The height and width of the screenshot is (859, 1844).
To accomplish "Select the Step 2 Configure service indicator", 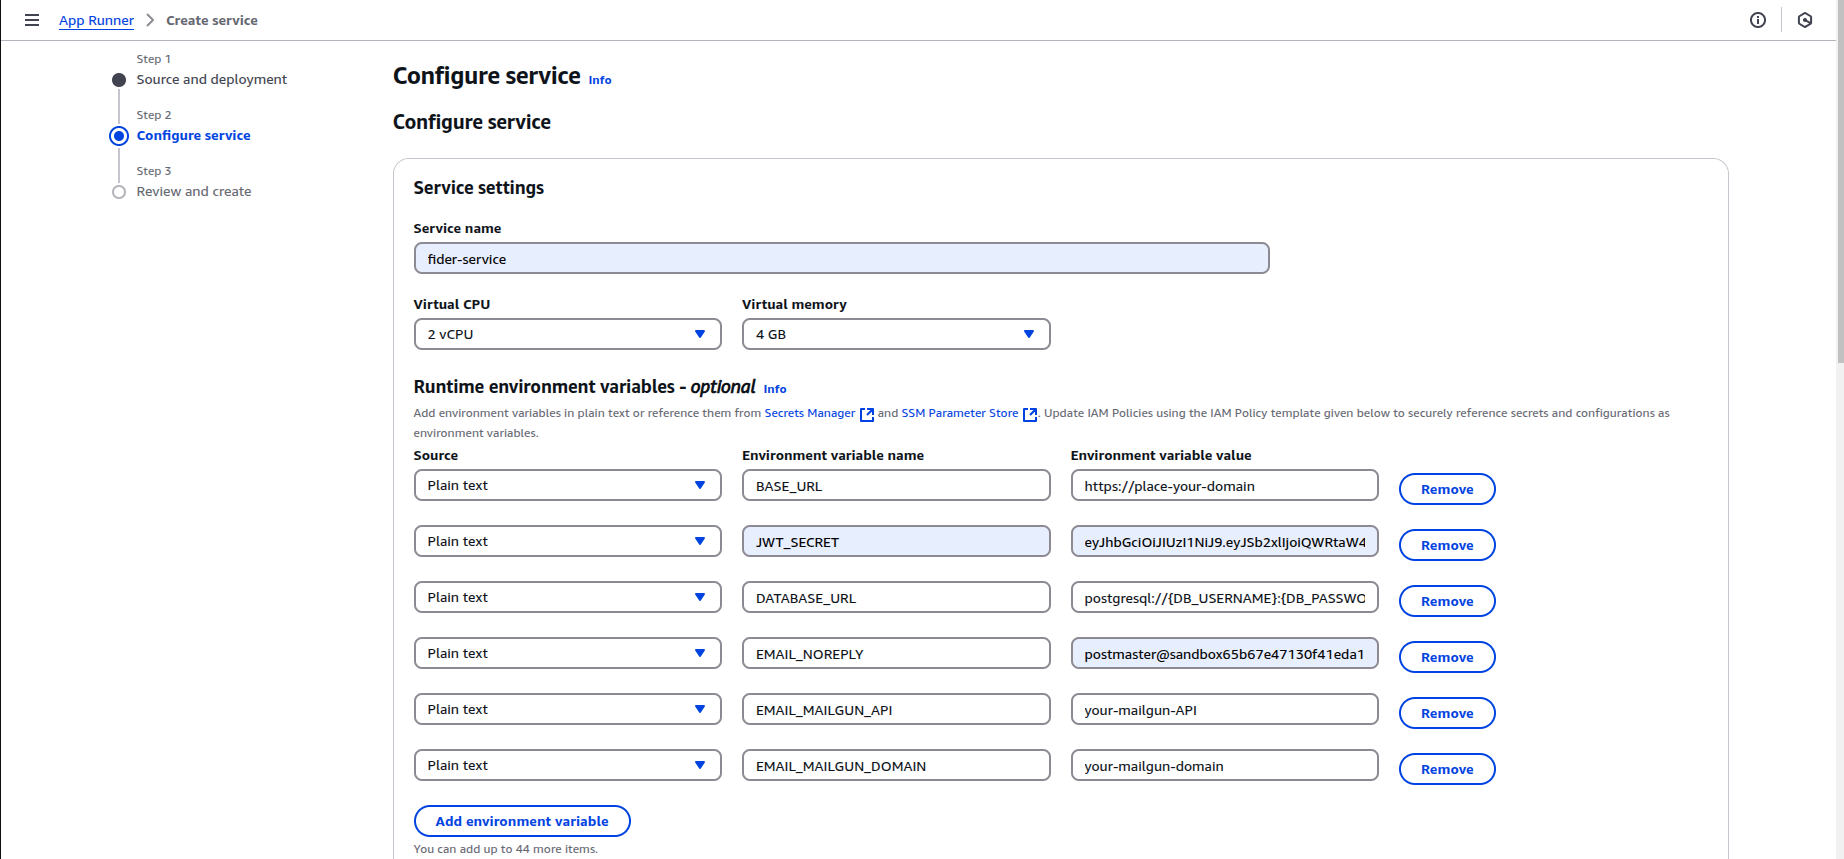I will pyautogui.click(x=119, y=136).
